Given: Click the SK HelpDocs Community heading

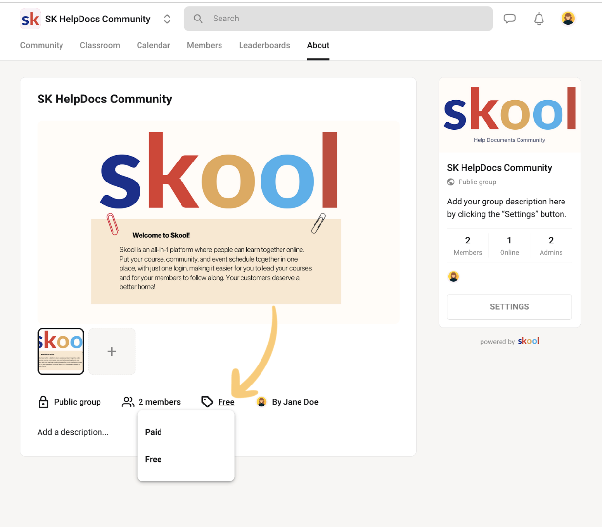Looking at the screenshot, I should [105, 99].
